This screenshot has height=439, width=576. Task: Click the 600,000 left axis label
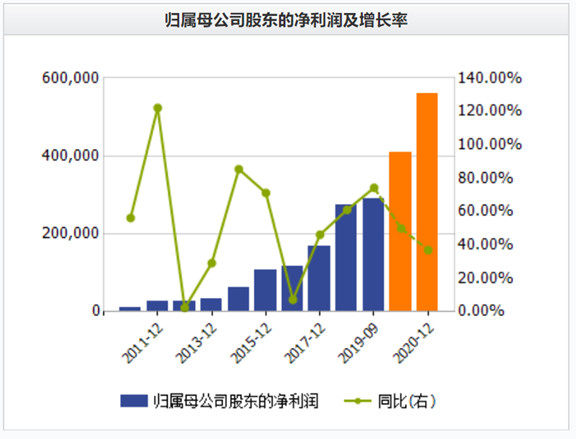coord(71,78)
